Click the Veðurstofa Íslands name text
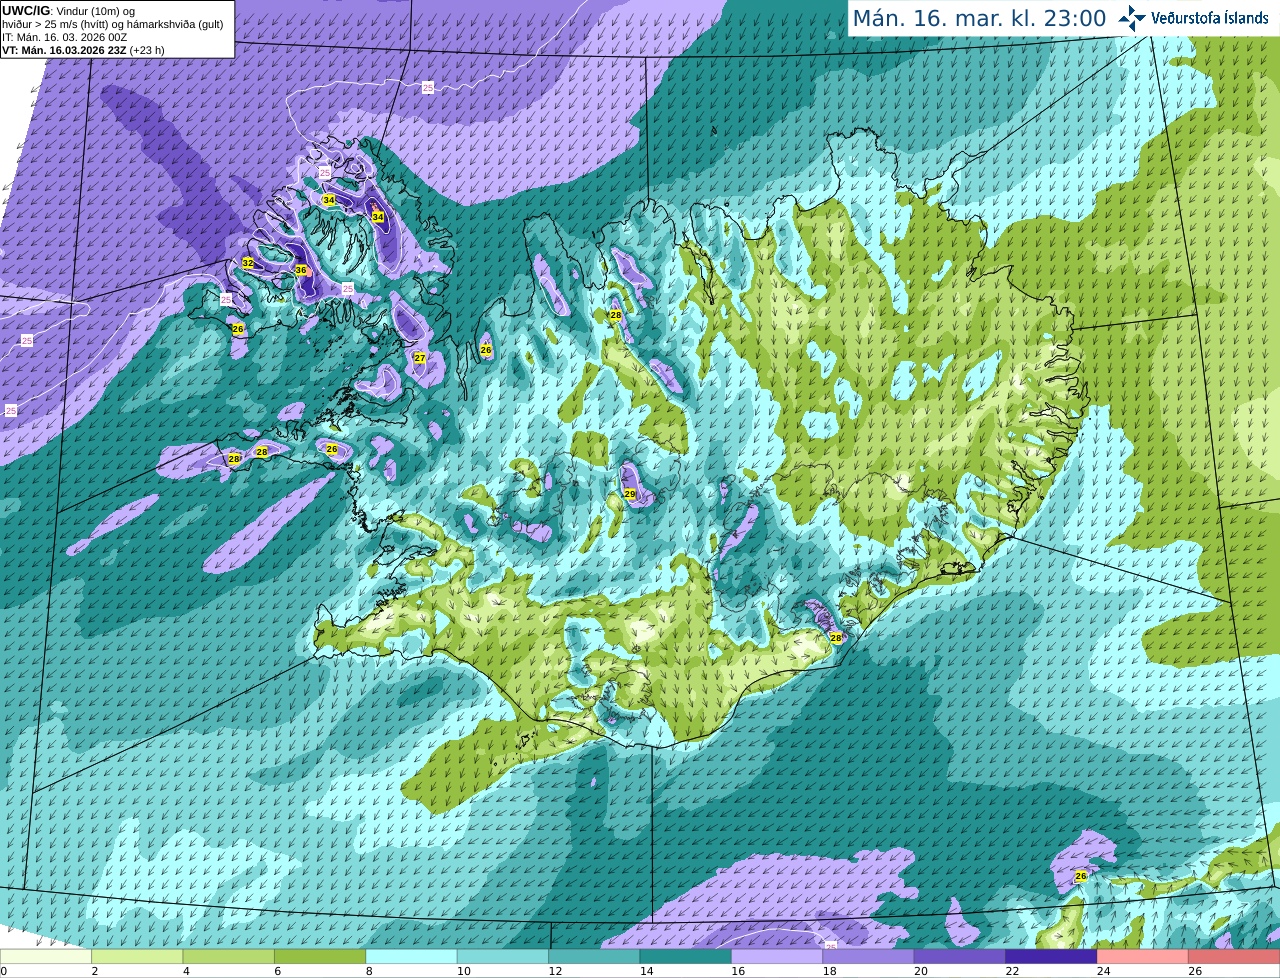The height and width of the screenshot is (978, 1280). [x=1210, y=18]
